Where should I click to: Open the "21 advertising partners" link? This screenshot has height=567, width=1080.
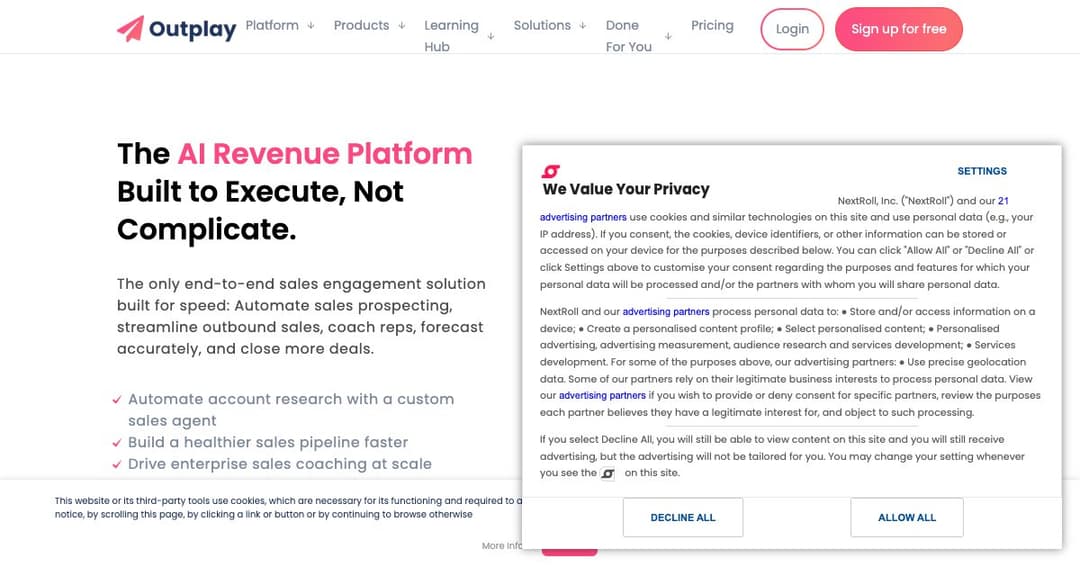coord(583,217)
